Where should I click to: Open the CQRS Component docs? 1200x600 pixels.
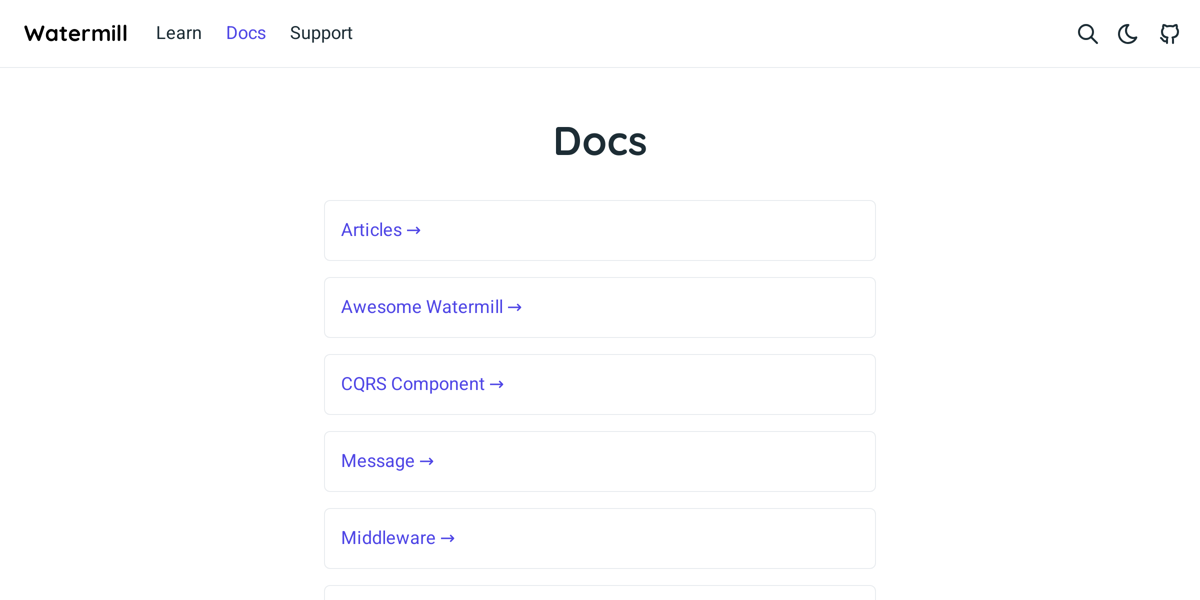(x=412, y=384)
